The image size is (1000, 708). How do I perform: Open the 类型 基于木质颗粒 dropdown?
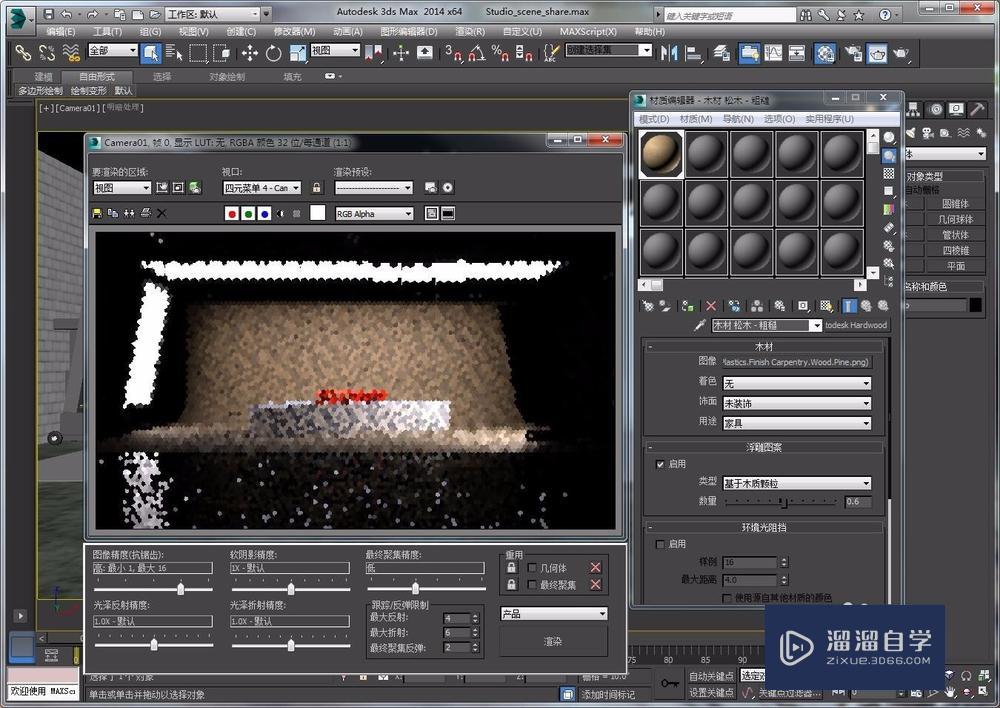797,483
